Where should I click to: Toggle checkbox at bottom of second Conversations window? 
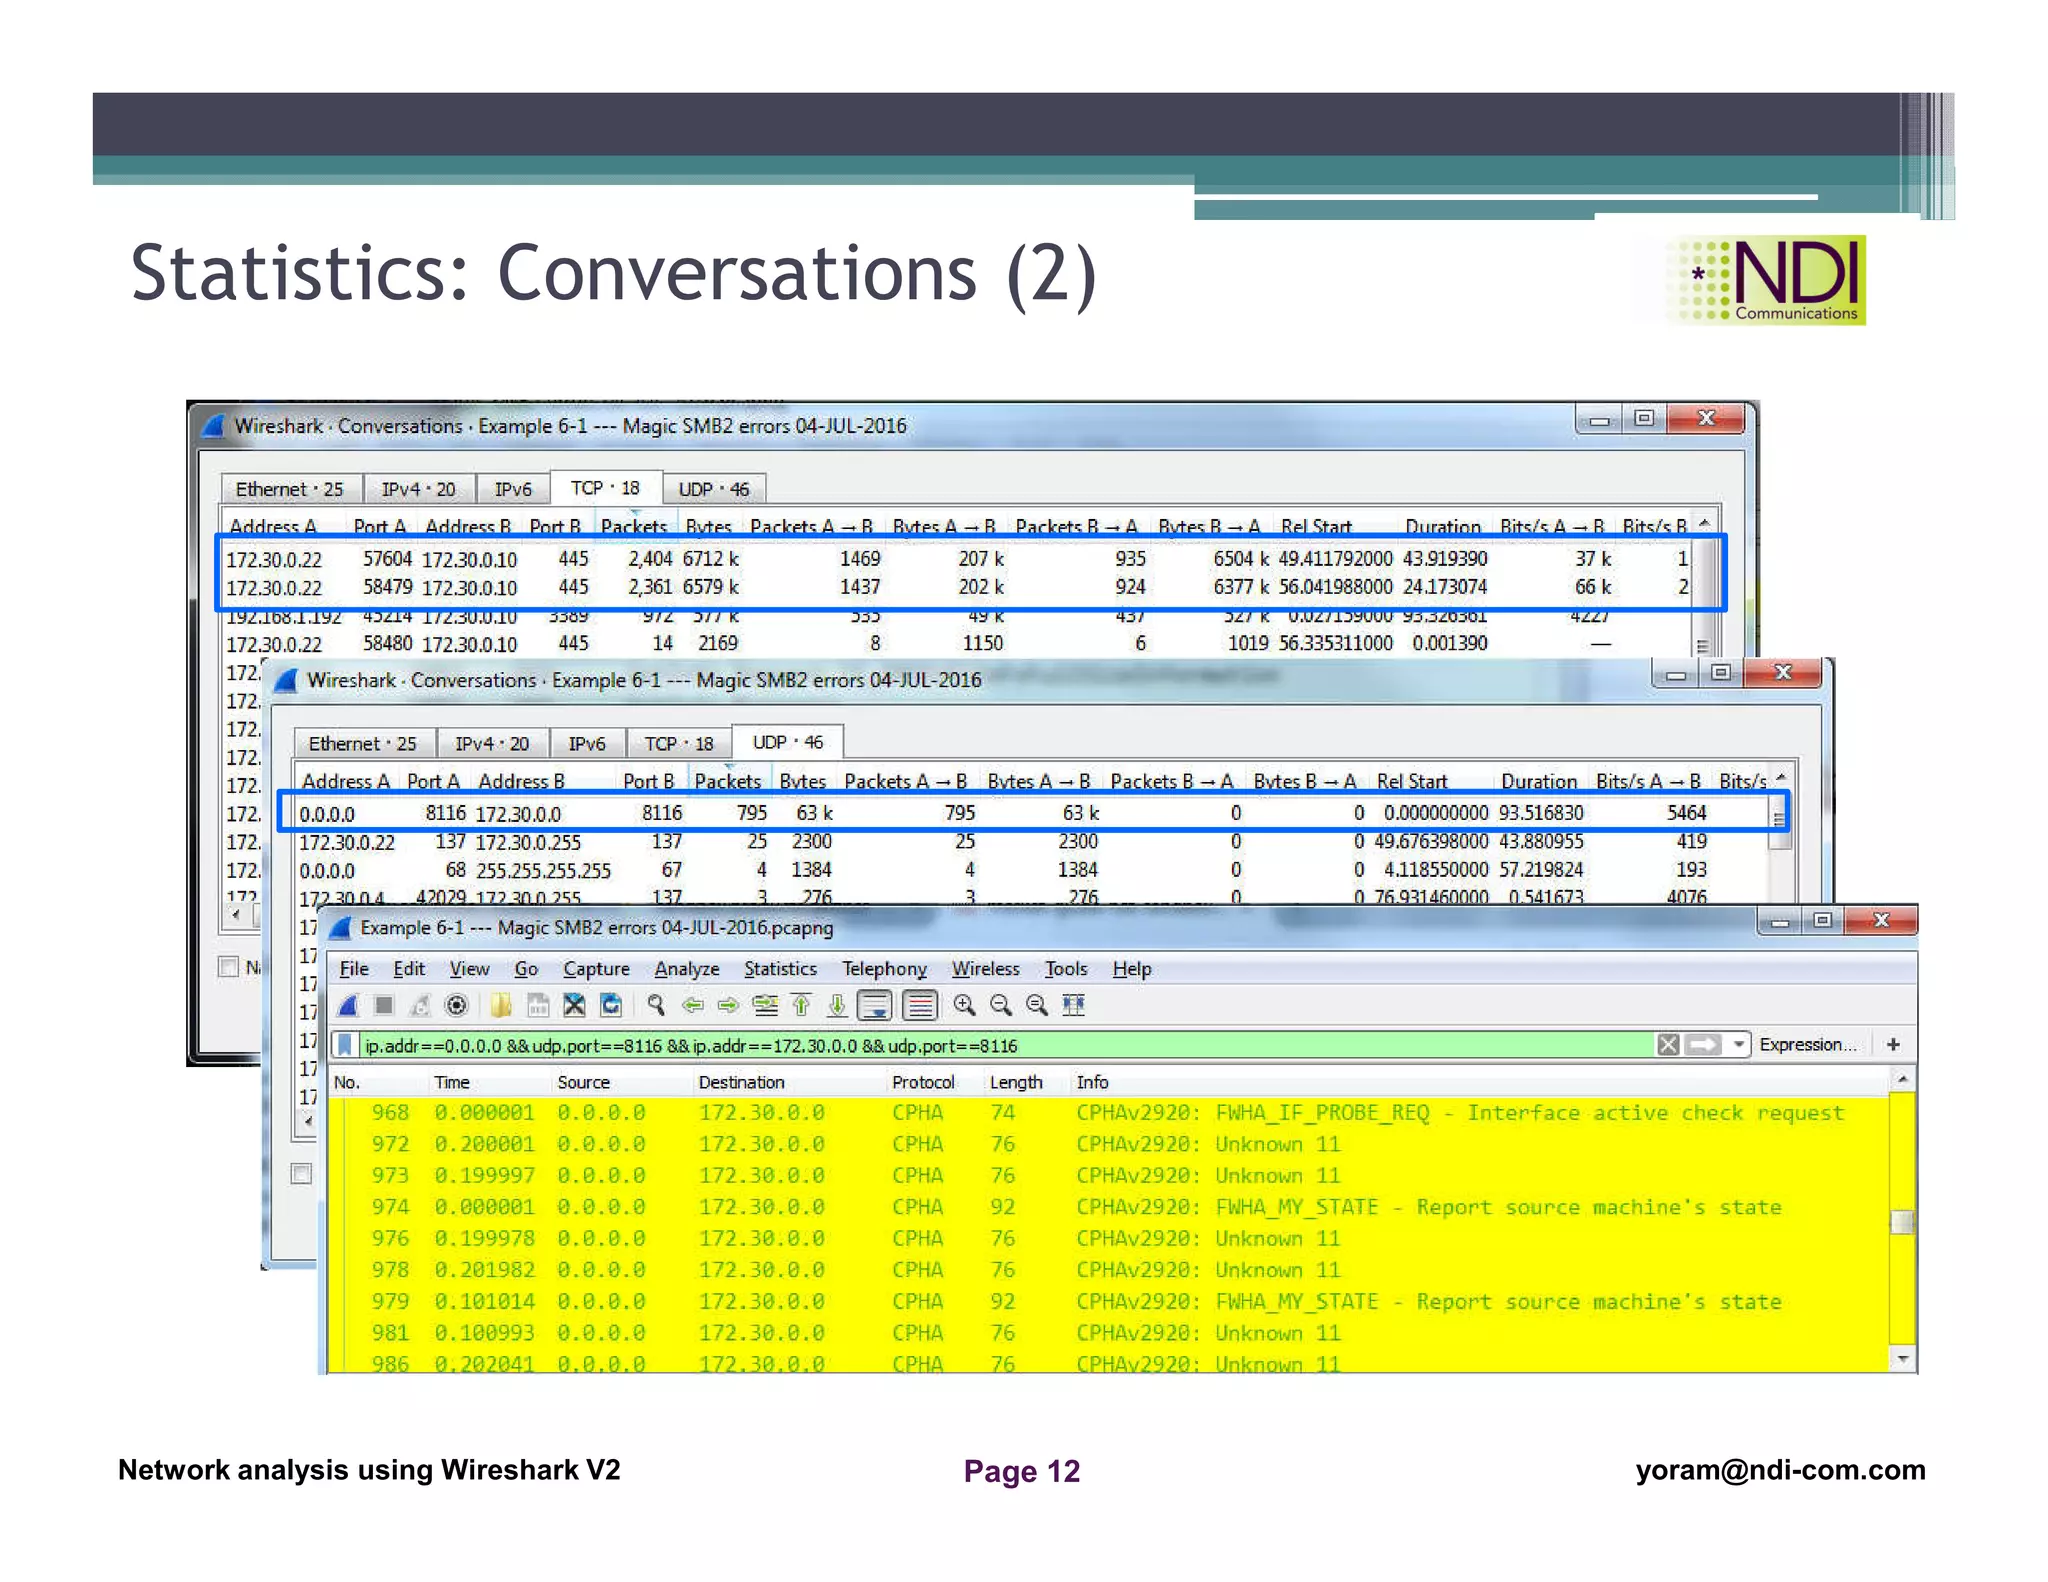pos(301,1173)
